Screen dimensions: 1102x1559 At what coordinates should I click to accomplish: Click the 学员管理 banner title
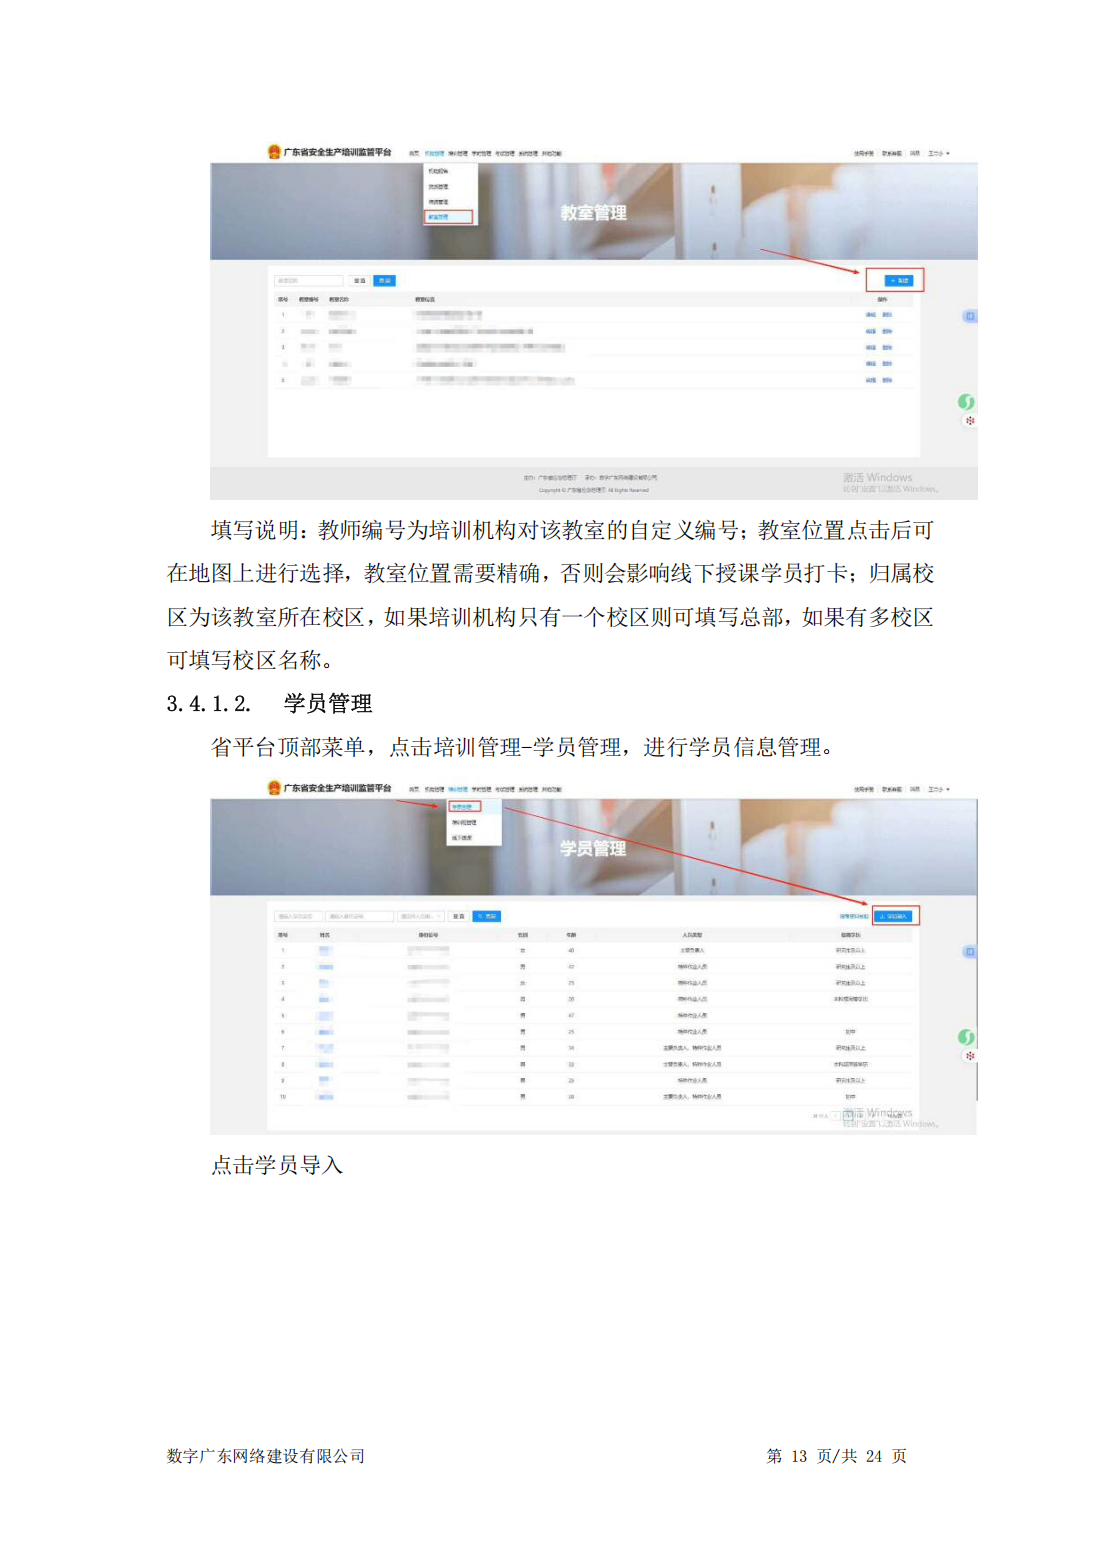coord(594,849)
